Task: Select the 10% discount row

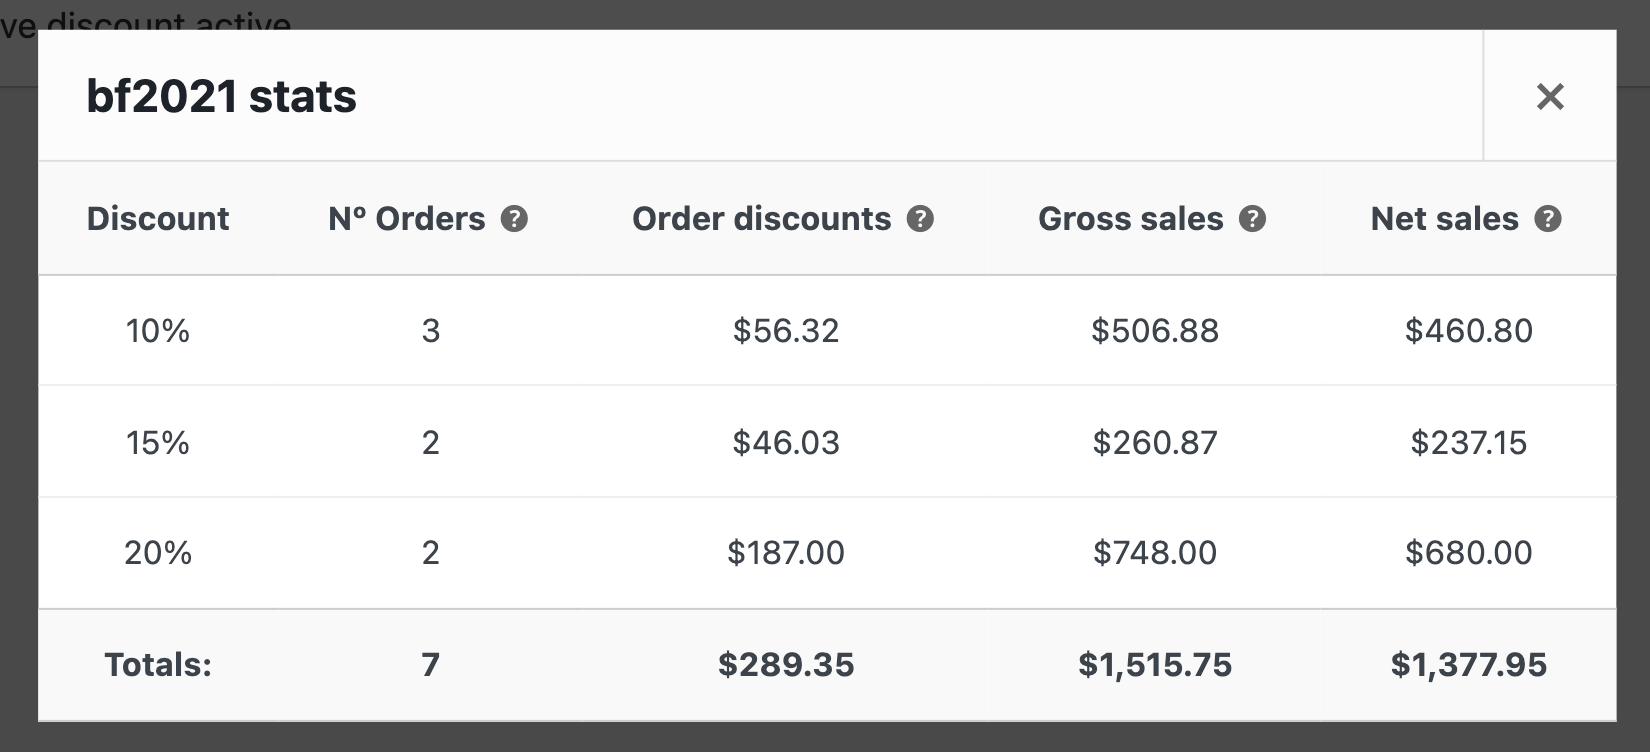Action: (156, 330)
